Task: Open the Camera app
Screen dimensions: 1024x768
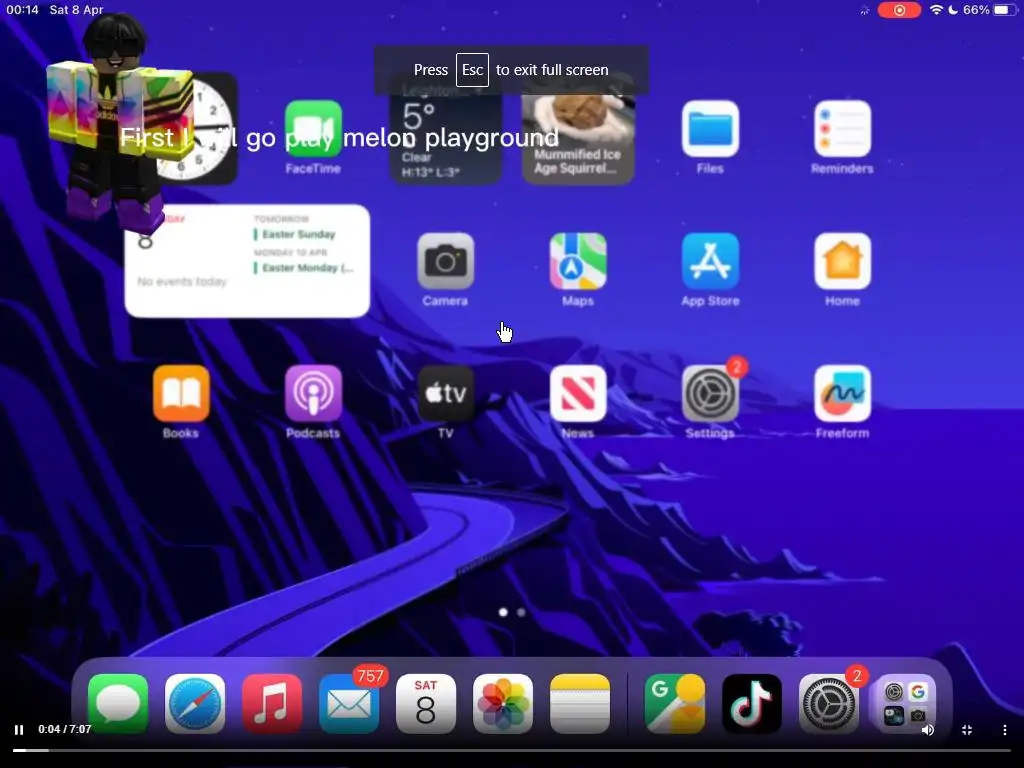Action: [445, 261]
